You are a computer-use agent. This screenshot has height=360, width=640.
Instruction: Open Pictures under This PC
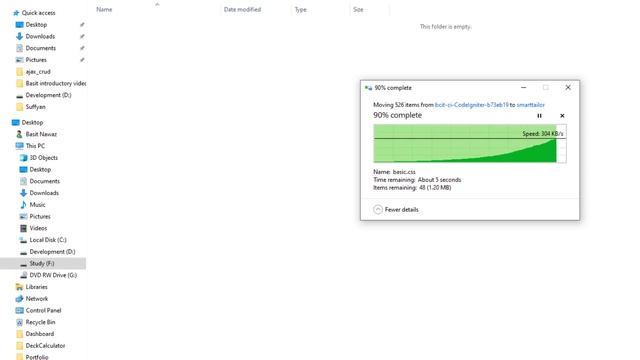(x=35, y=217)
